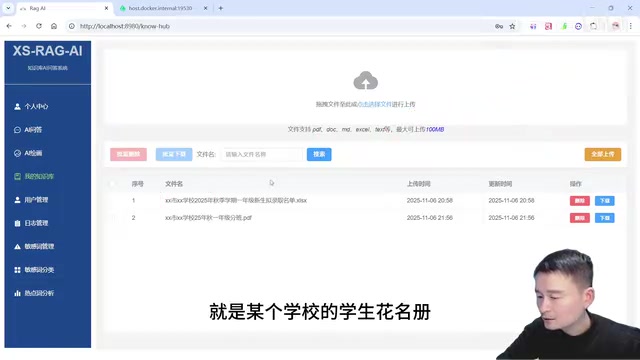Open AI问答 chat page
640x360 pixels.
coord(29,130)
